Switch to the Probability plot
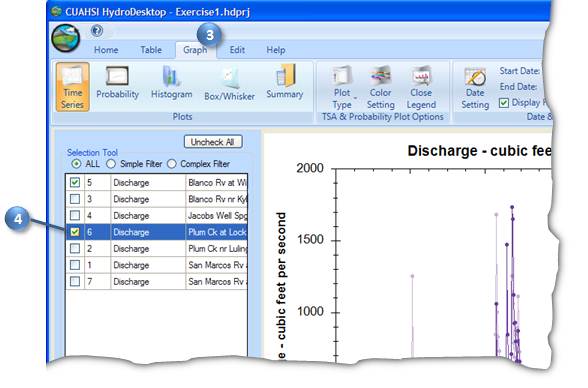Image resolution: width=588 pixels, height=388 pixels. coord(117,83)
